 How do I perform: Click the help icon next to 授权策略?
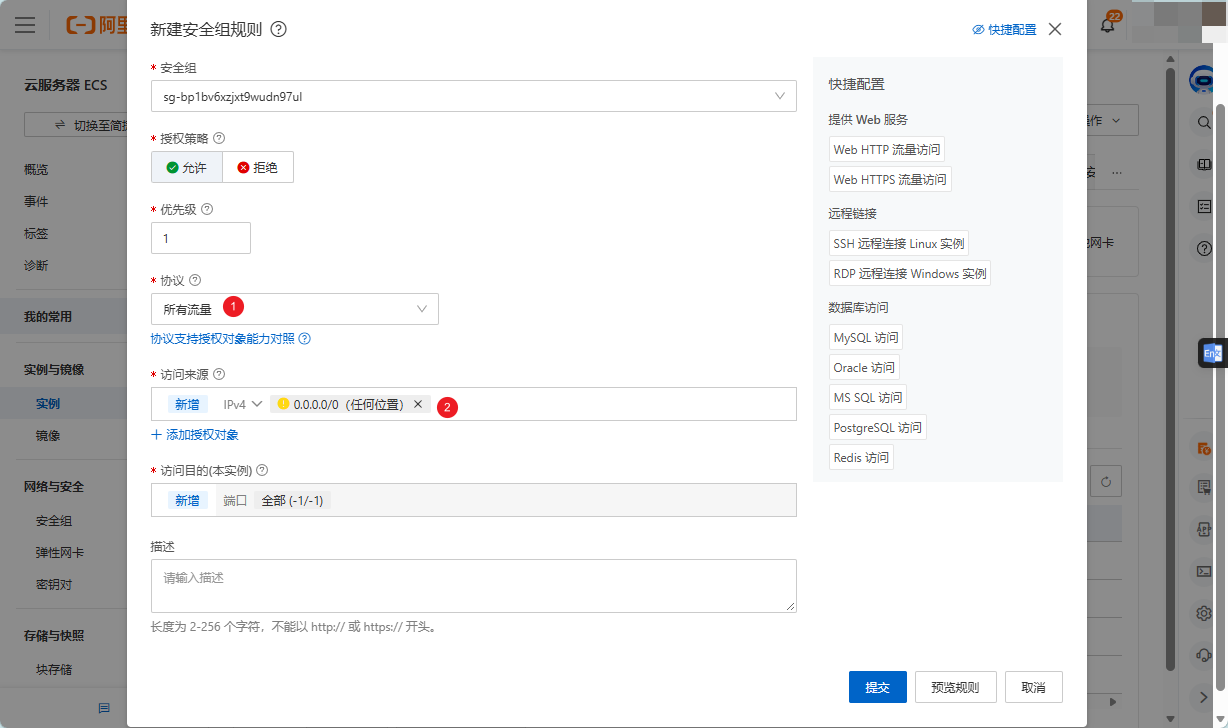[219, 138]
